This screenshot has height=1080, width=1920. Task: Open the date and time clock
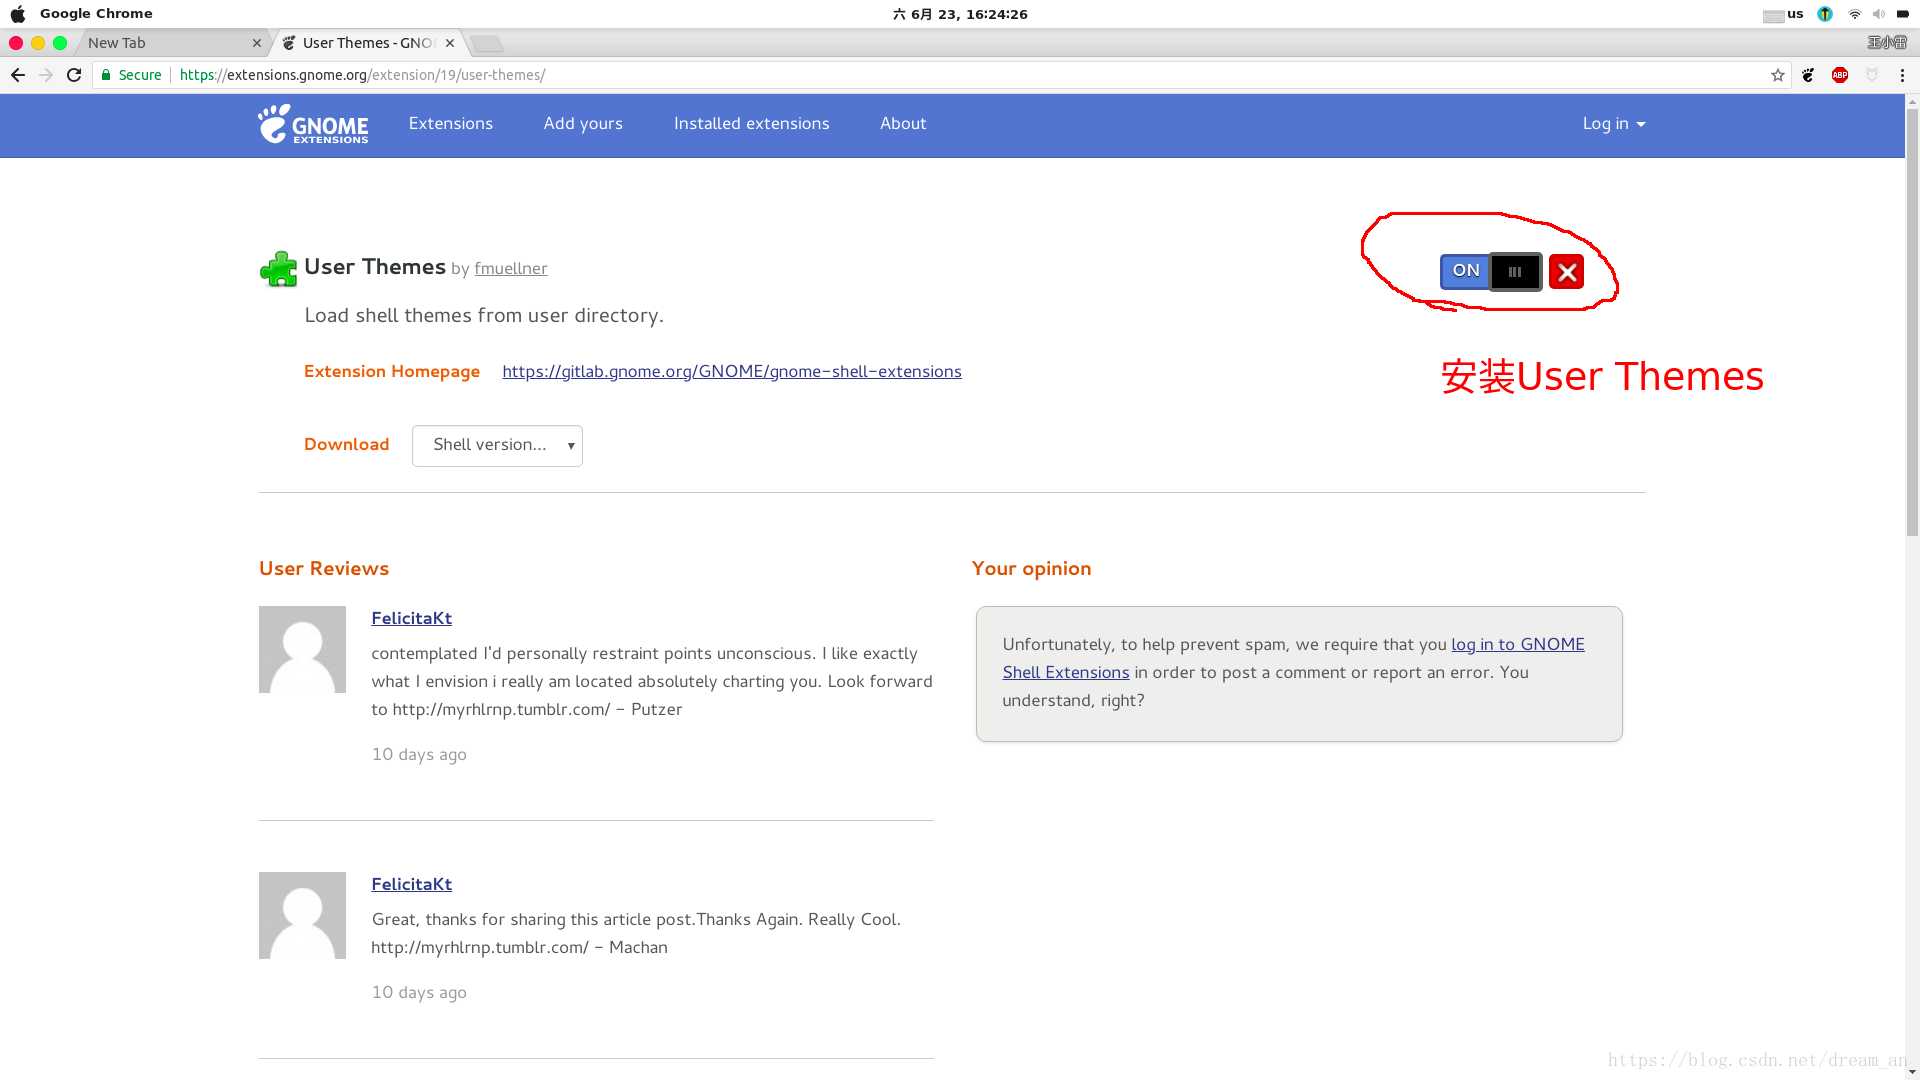pos(960,14)
